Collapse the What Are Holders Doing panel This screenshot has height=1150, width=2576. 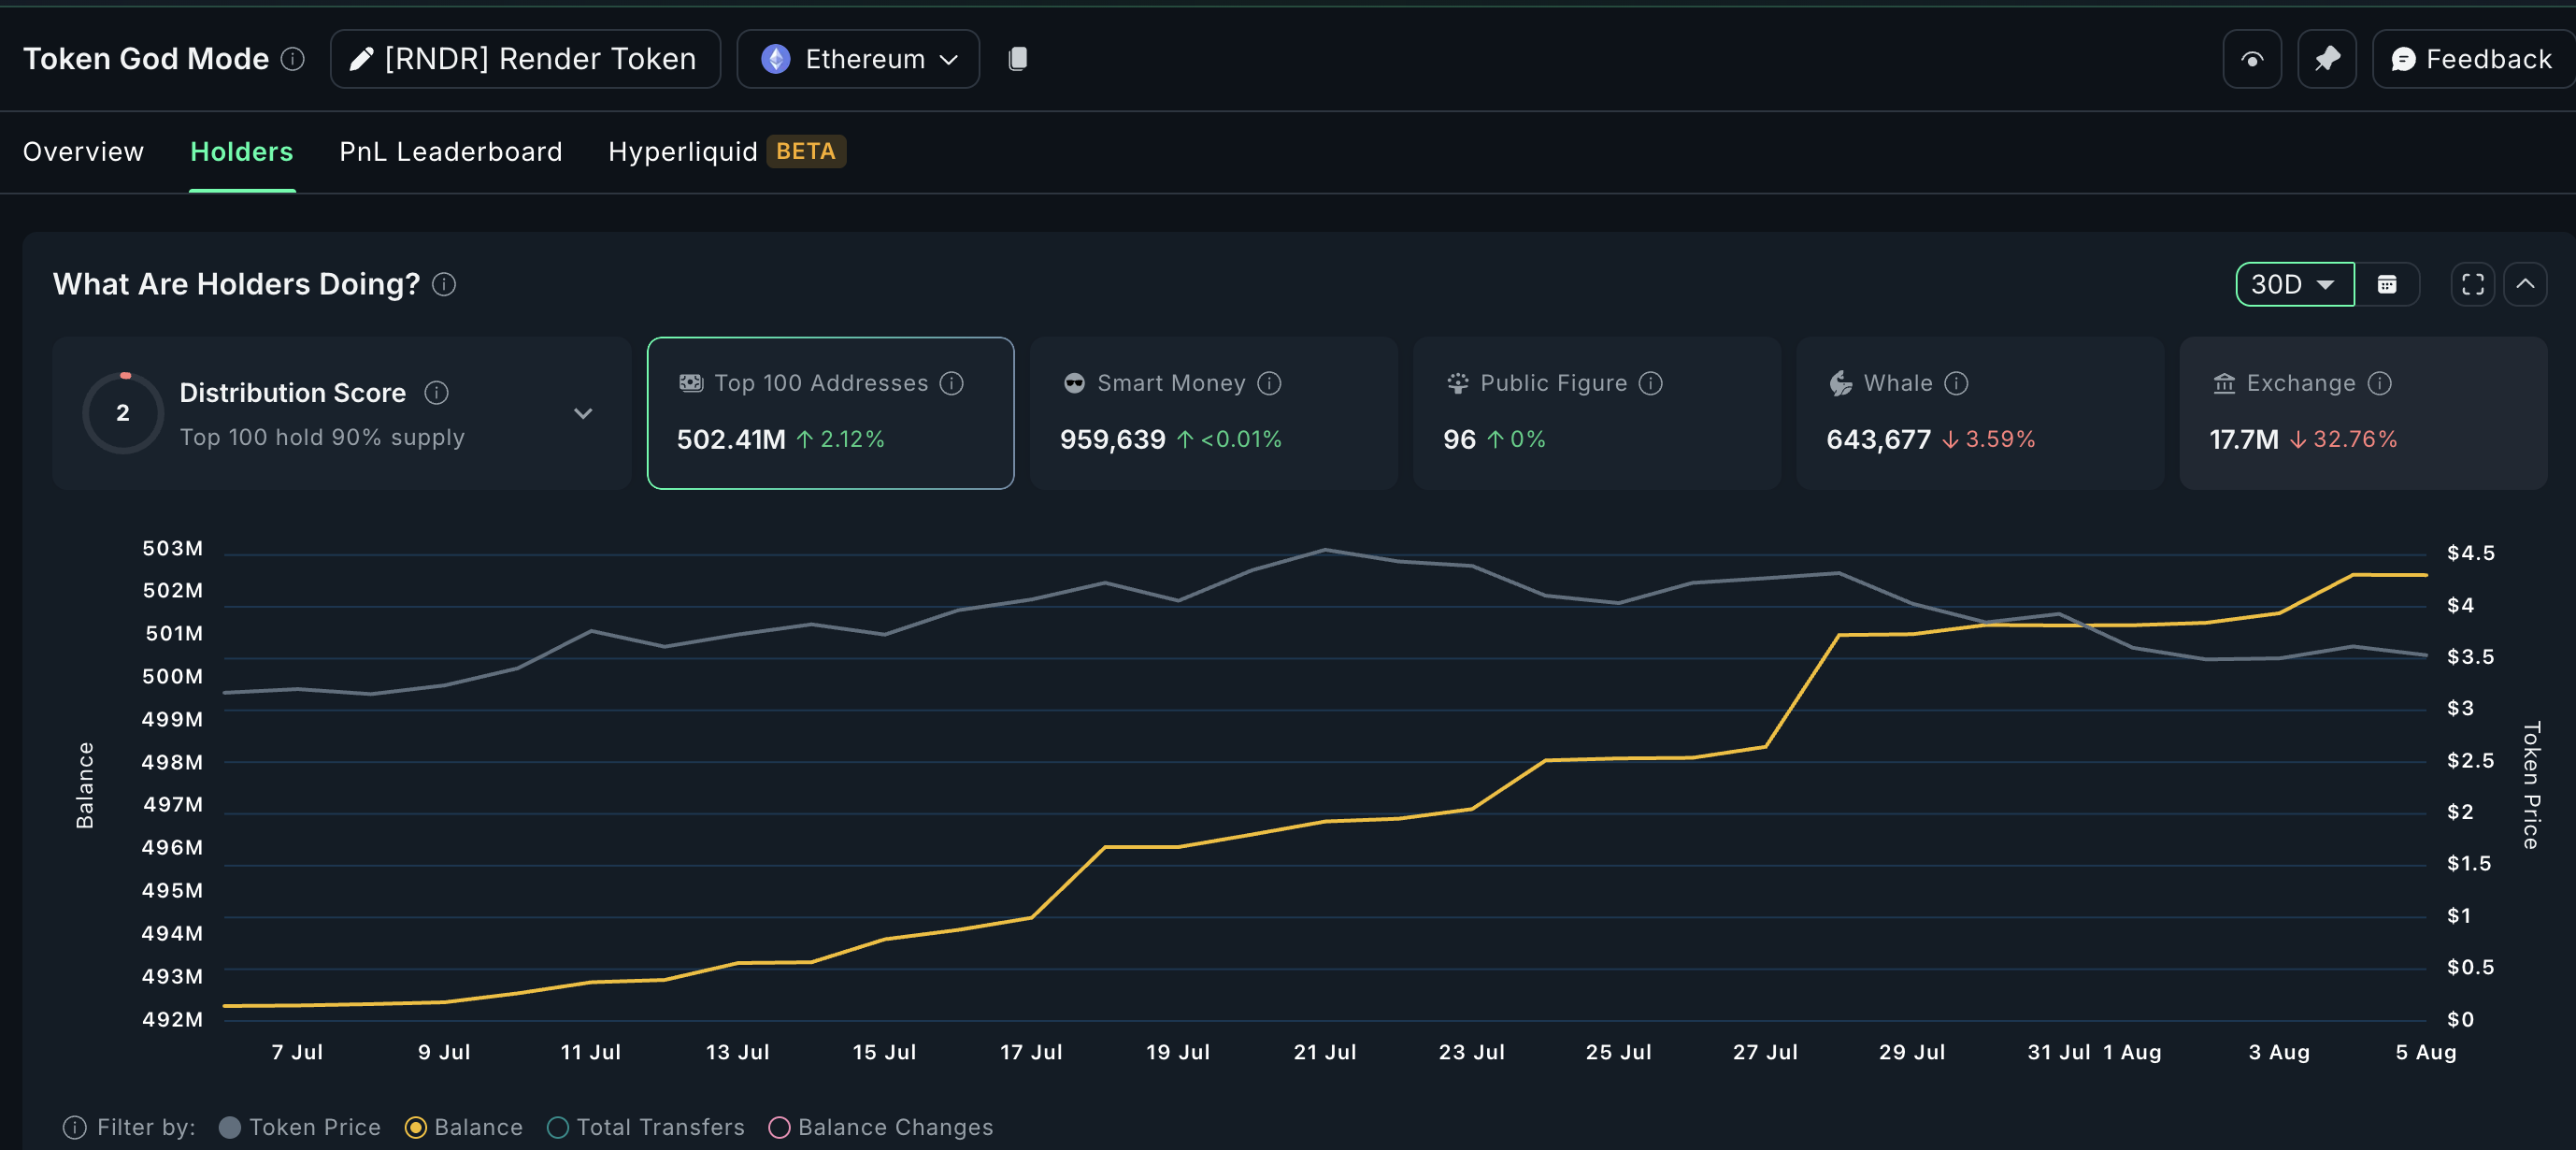[2524, 285]
